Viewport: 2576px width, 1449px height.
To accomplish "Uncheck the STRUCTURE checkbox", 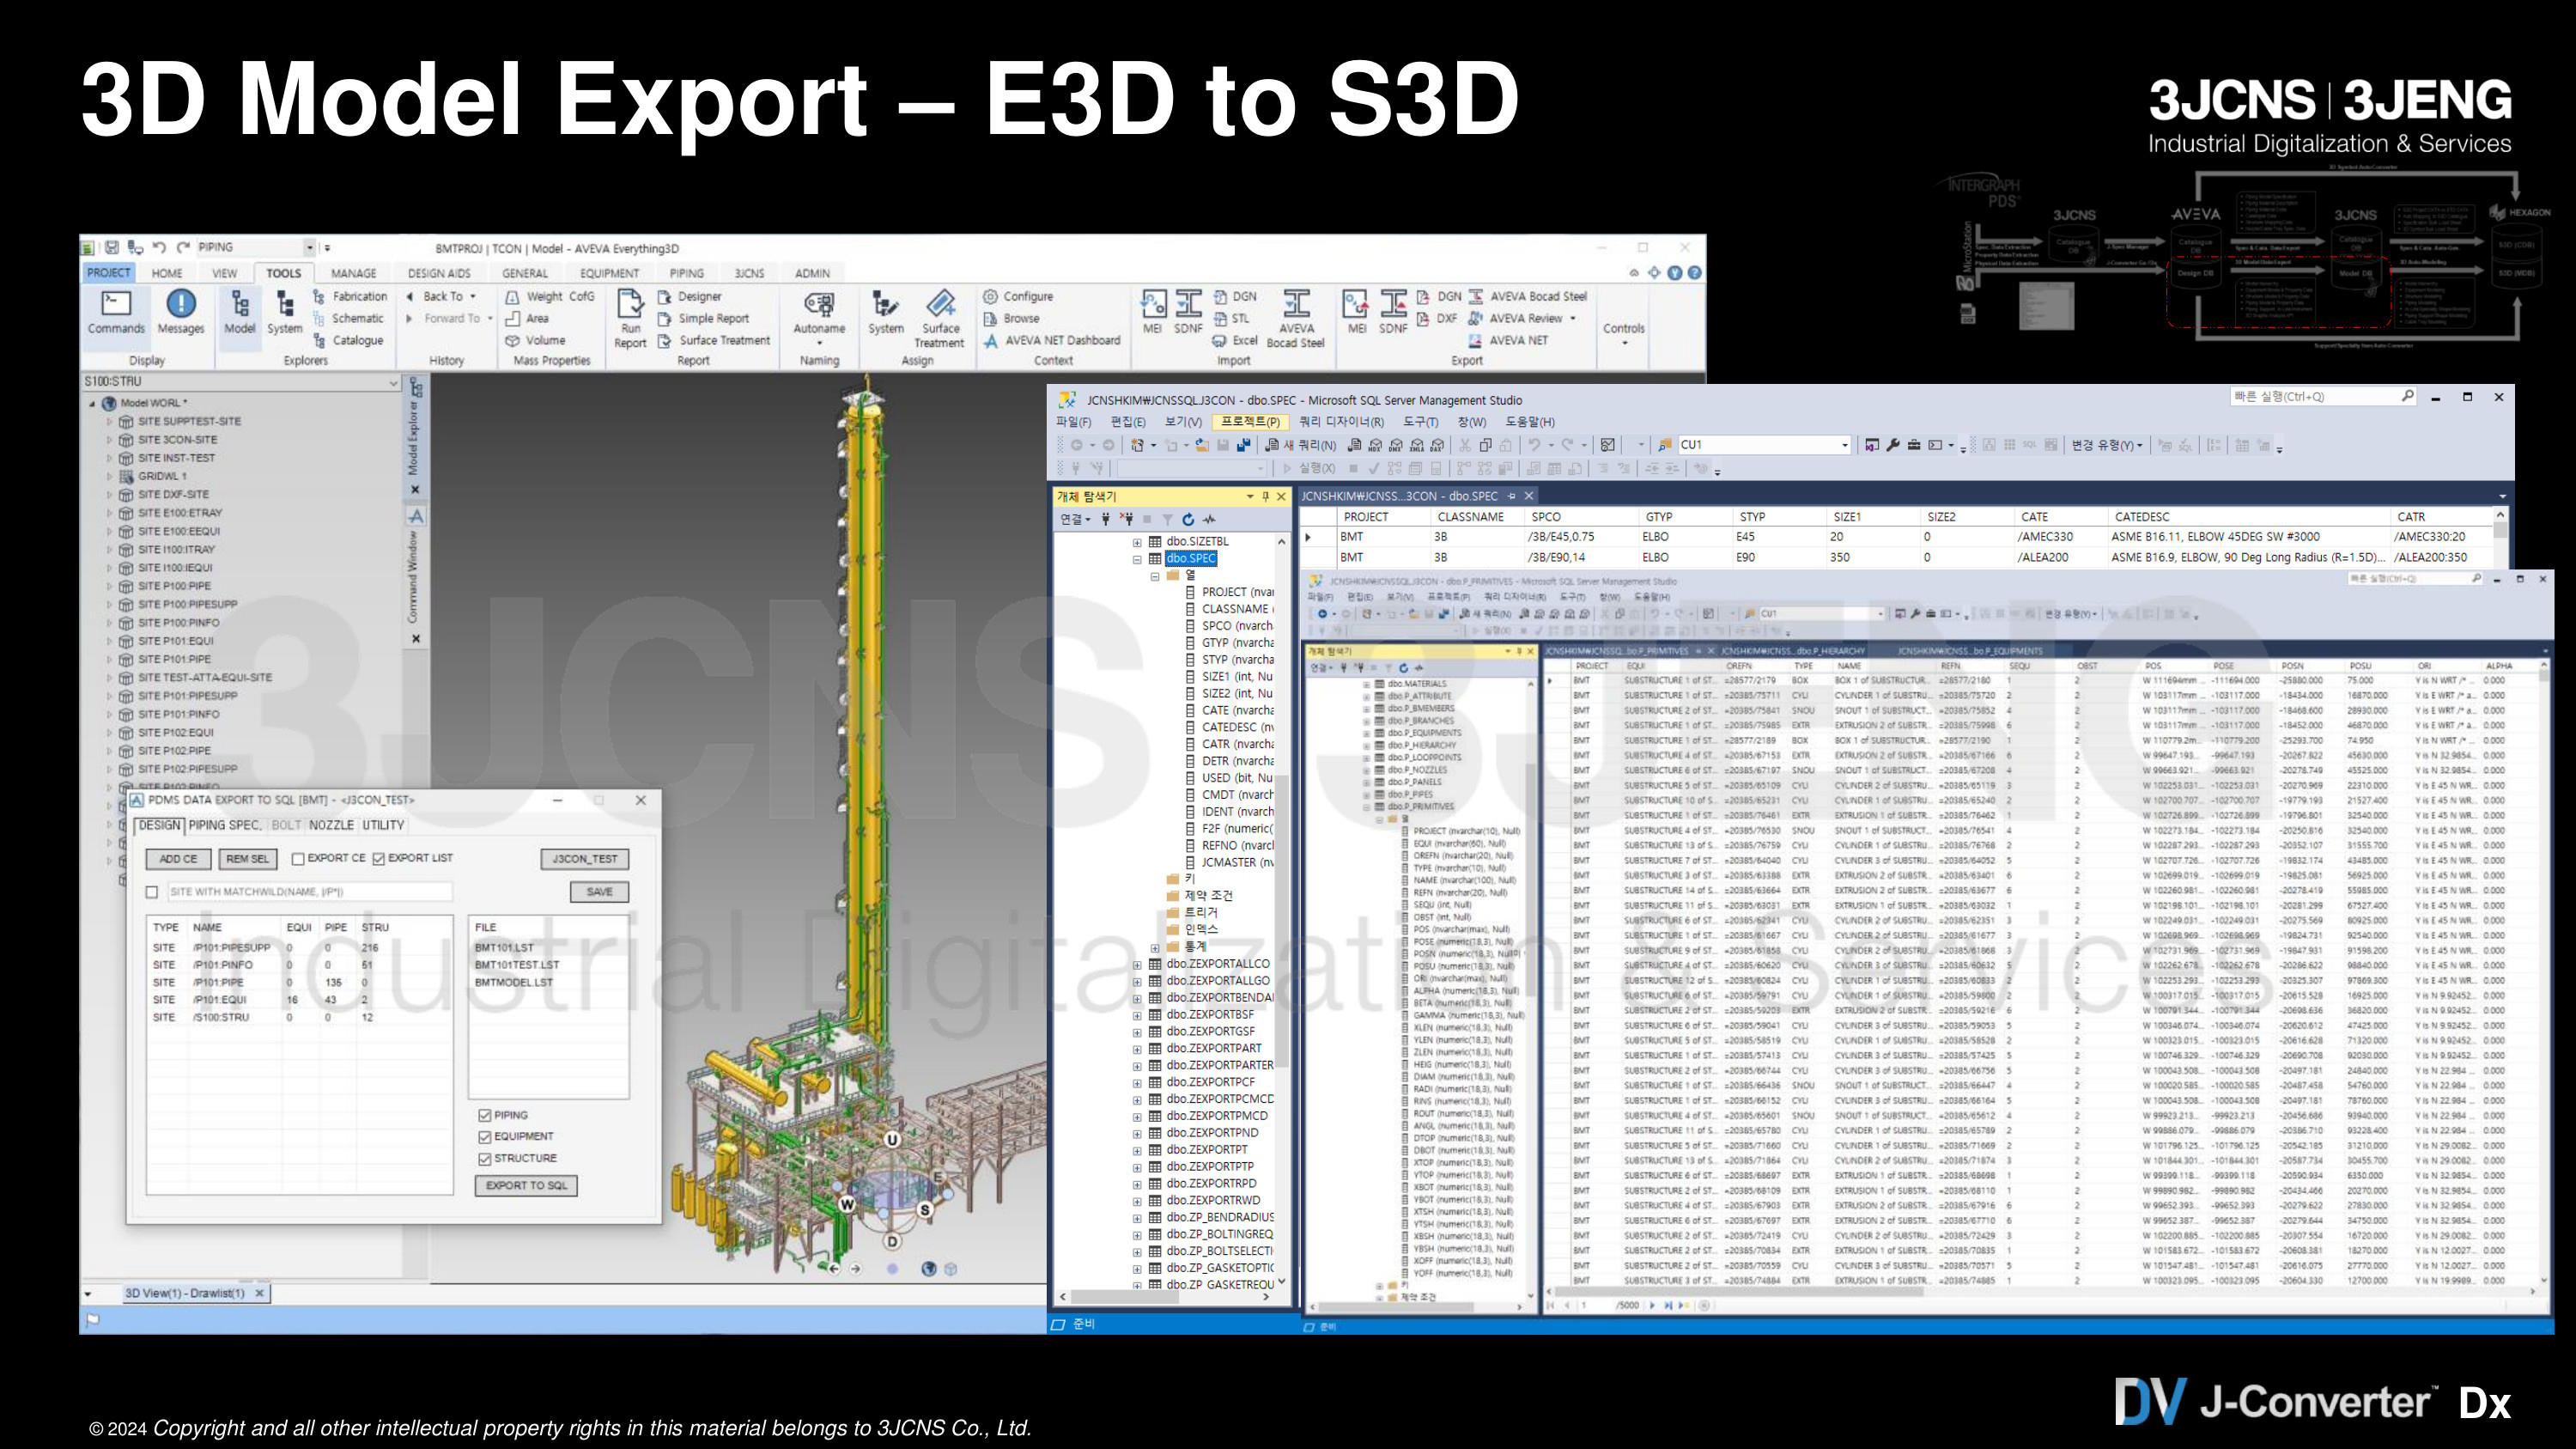I will tap(485, 1159).
